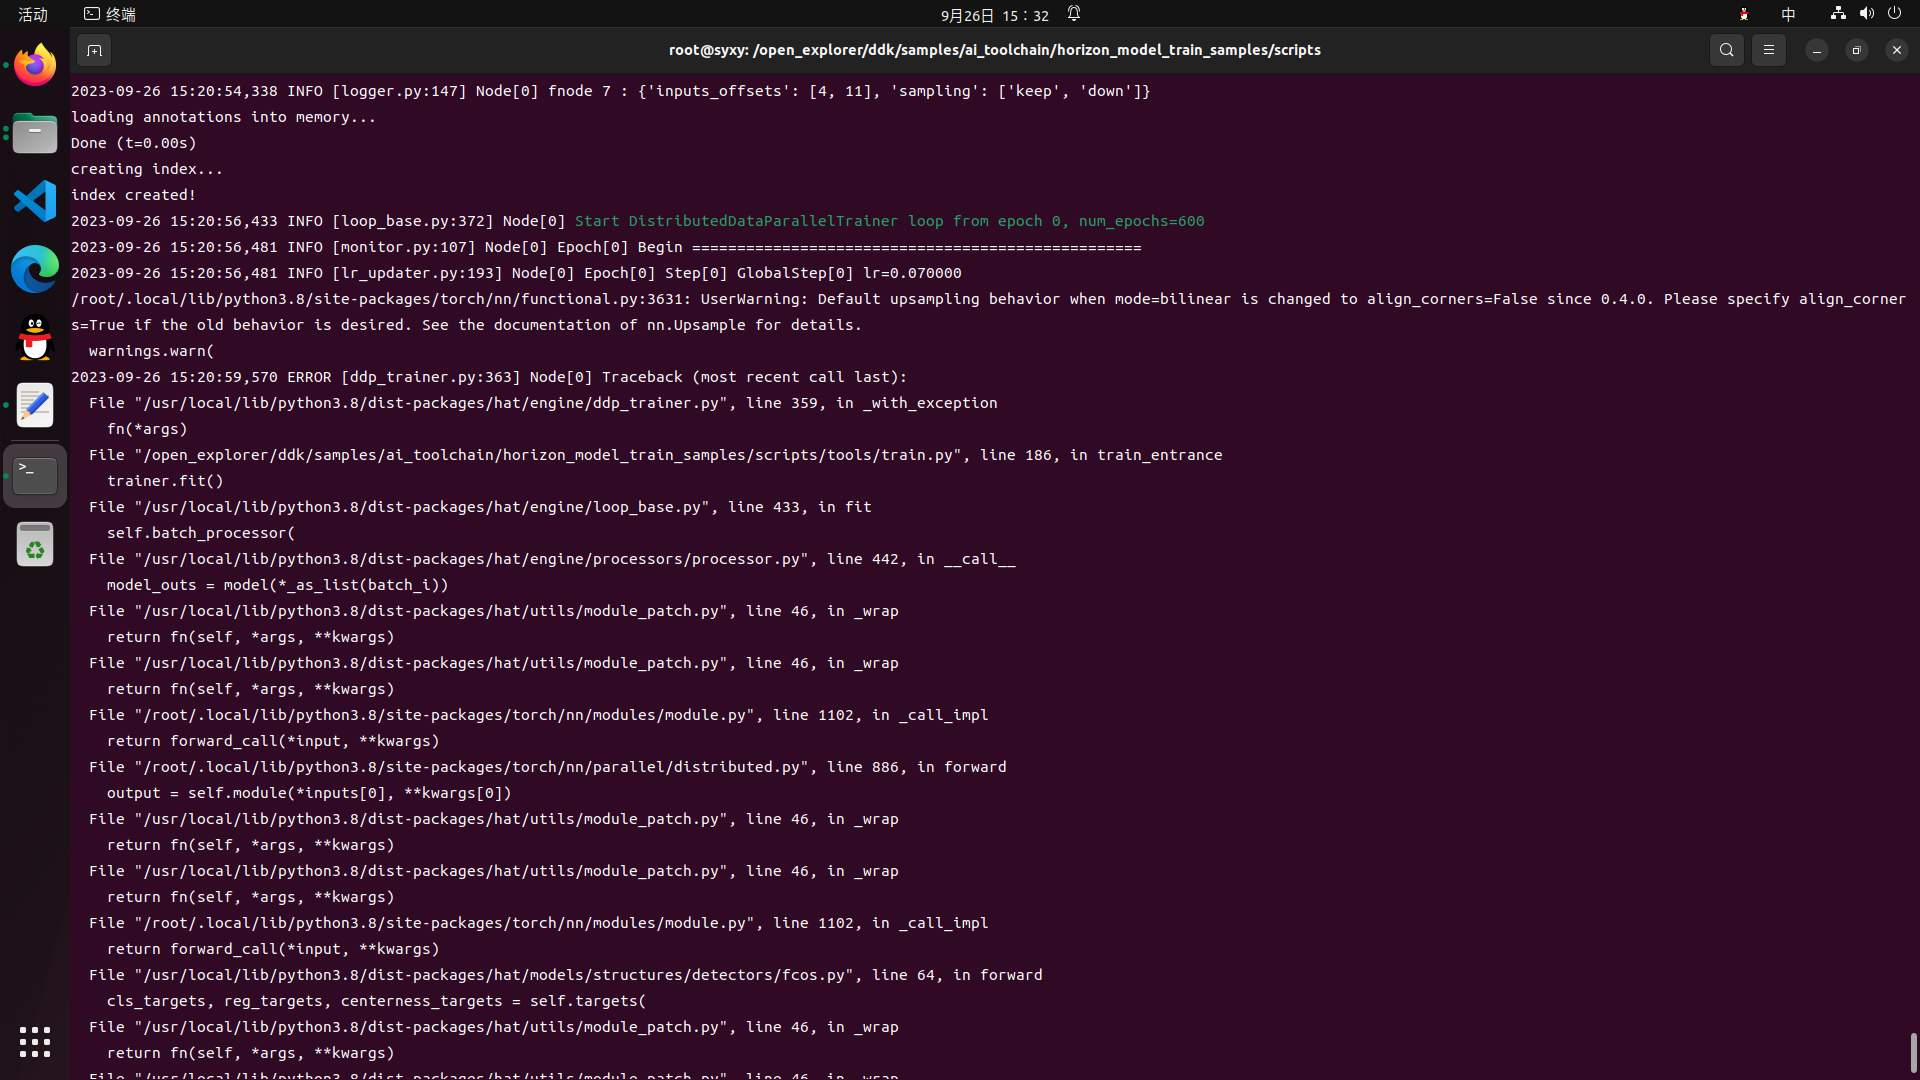Switch the 中 input method indicator
Image resolution: width=1920 pixels, height=1080 pixels.
1788,14
